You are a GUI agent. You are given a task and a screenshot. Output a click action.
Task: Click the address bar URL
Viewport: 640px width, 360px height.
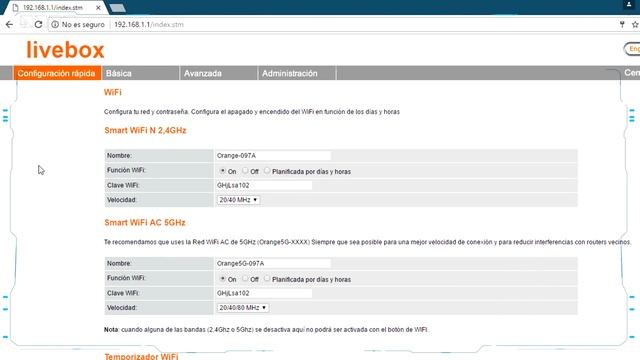tap(149, 24)
